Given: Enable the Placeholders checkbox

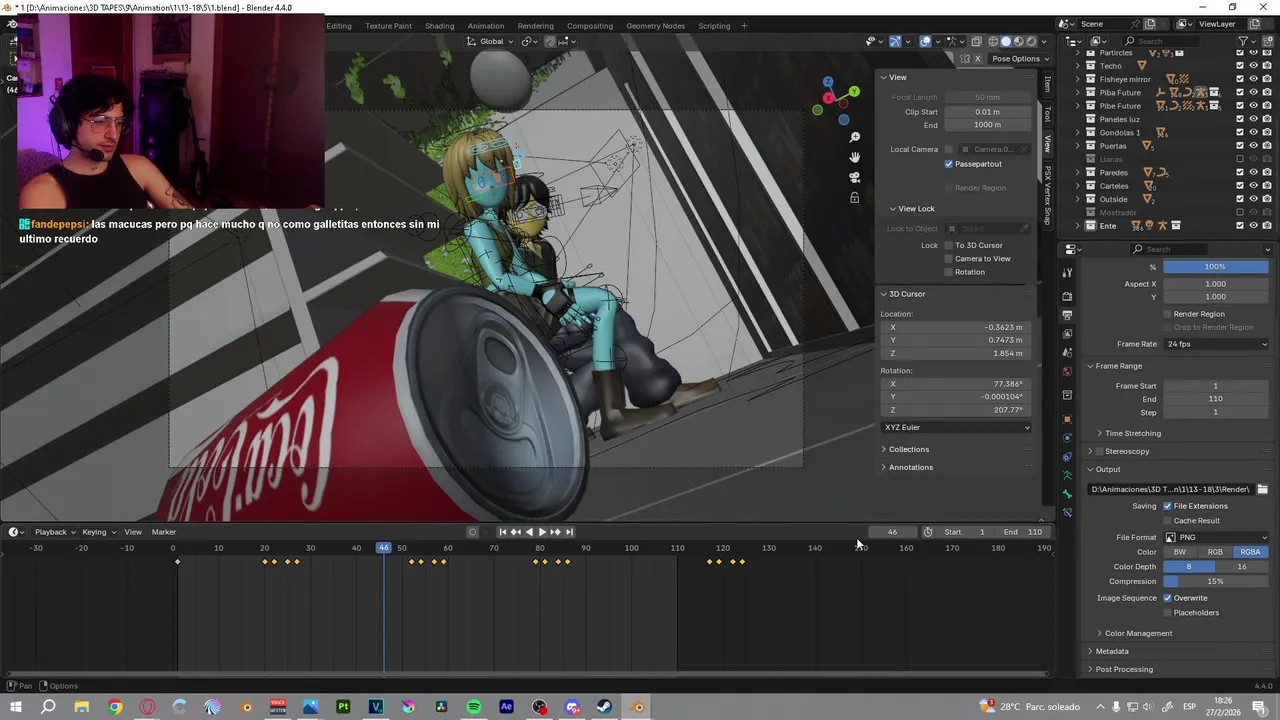Looking at the screenshot, I should pyautogui.click(x=1168, y=612).
